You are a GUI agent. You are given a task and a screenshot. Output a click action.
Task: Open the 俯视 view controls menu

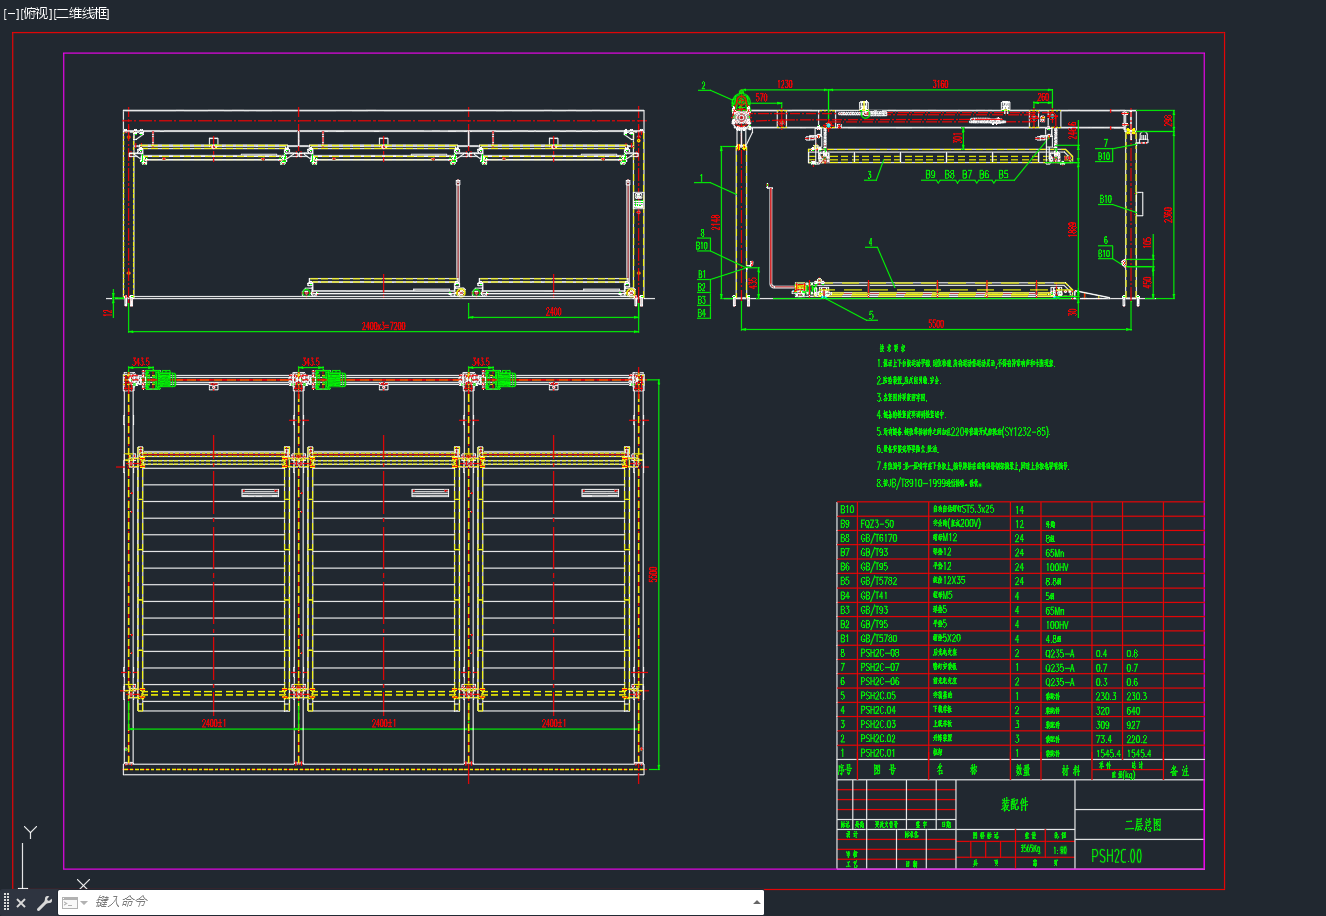click(x=36, y=13)
